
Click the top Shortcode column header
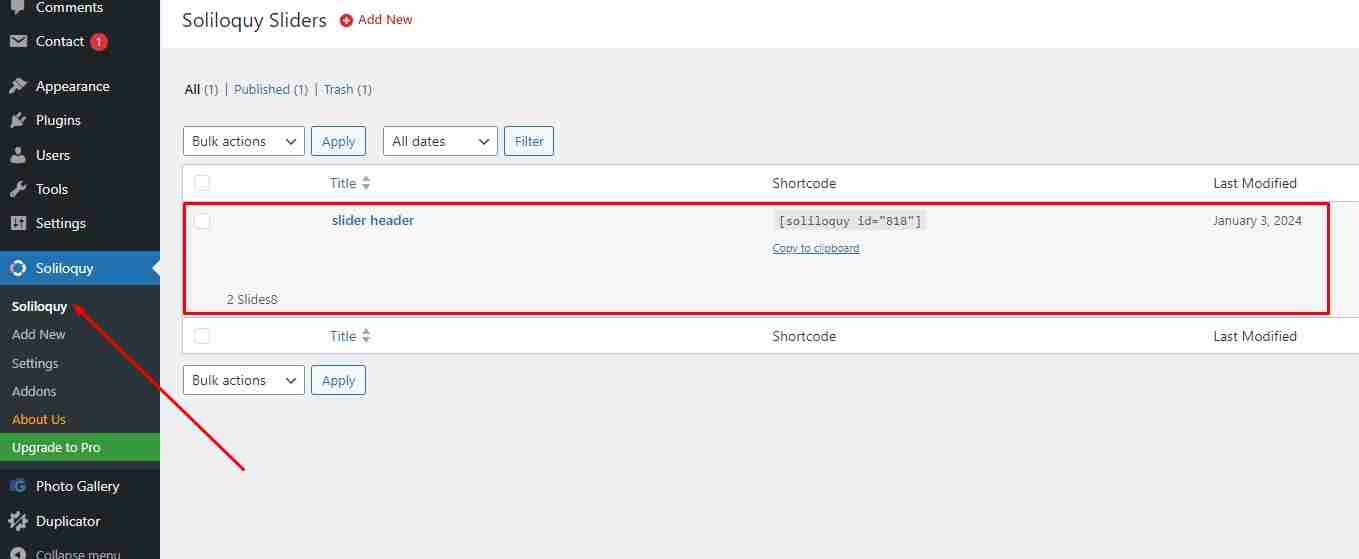click(804, 183)
